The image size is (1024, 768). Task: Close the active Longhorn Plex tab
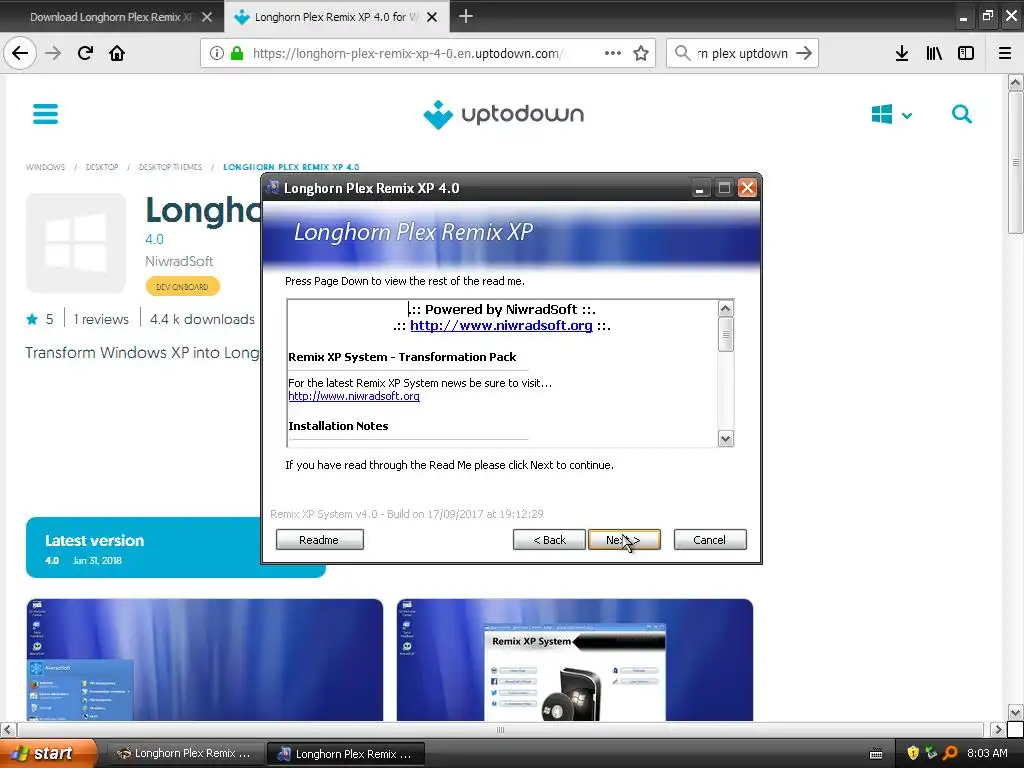432,17
